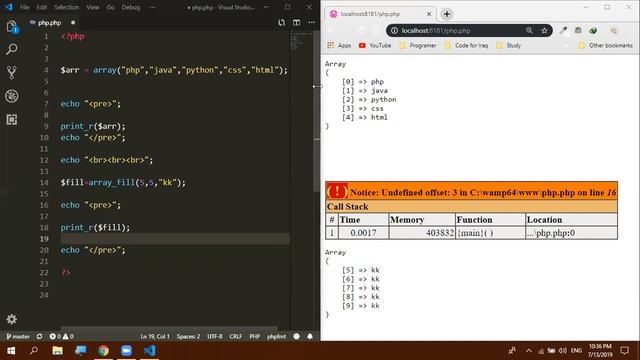Click the VS Code editor vertical scrollbar

(317, 110)
